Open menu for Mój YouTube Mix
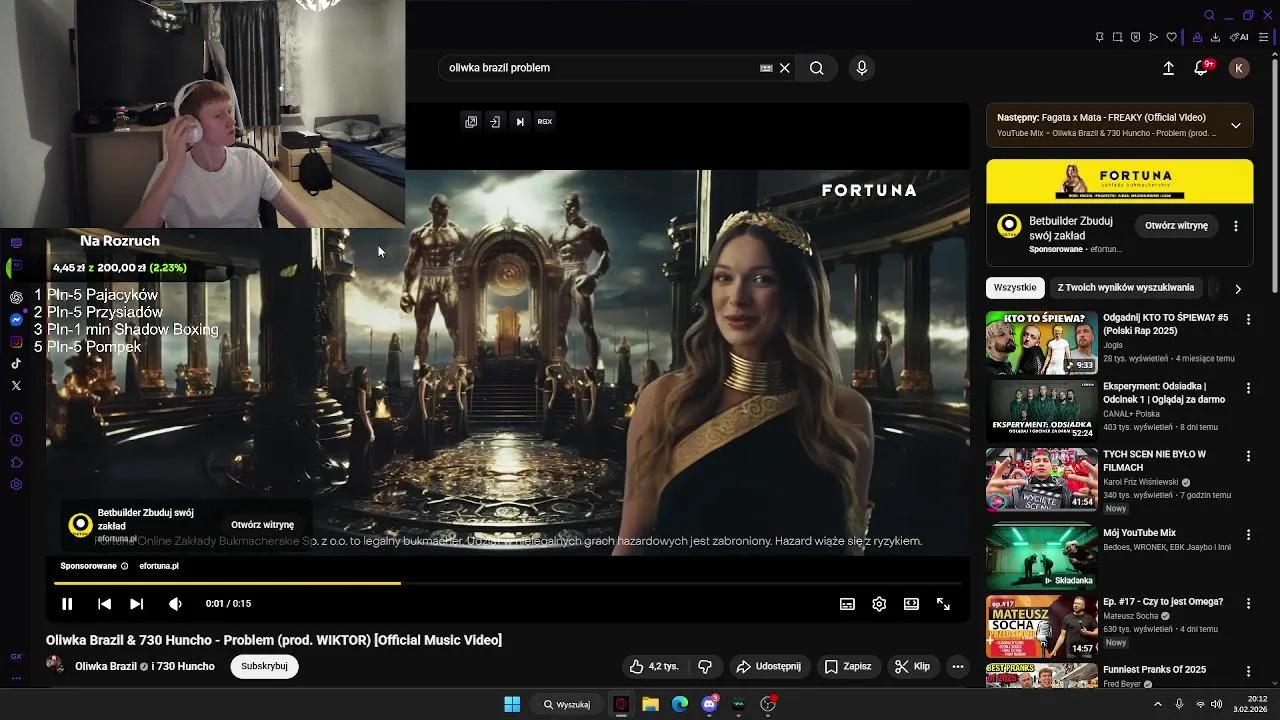This screenshot has height=720, width=1280. click(x=1248, y=535)
